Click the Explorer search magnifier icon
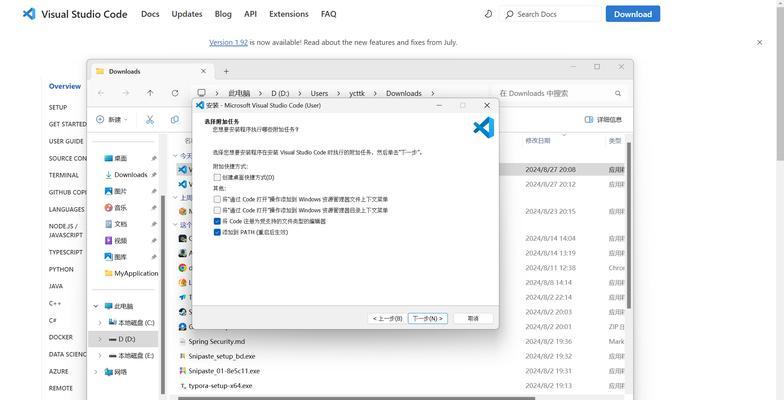The height and width of the screenshot is (400, 784). tap(618, 94)
